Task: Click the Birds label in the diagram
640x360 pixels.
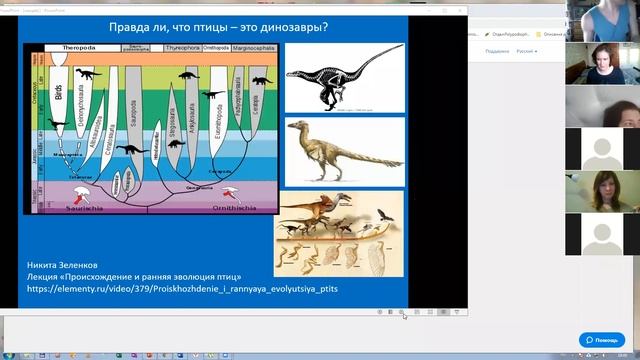Action: click(58, 93)
